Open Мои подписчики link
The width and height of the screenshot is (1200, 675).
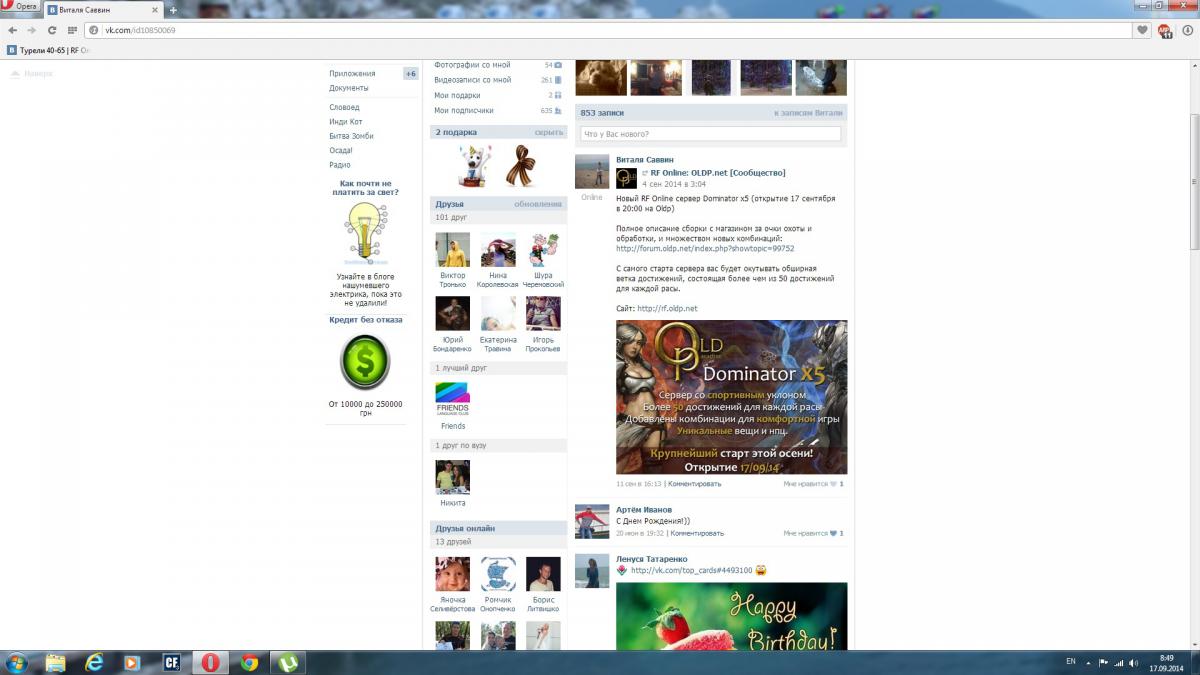point(464,110)
